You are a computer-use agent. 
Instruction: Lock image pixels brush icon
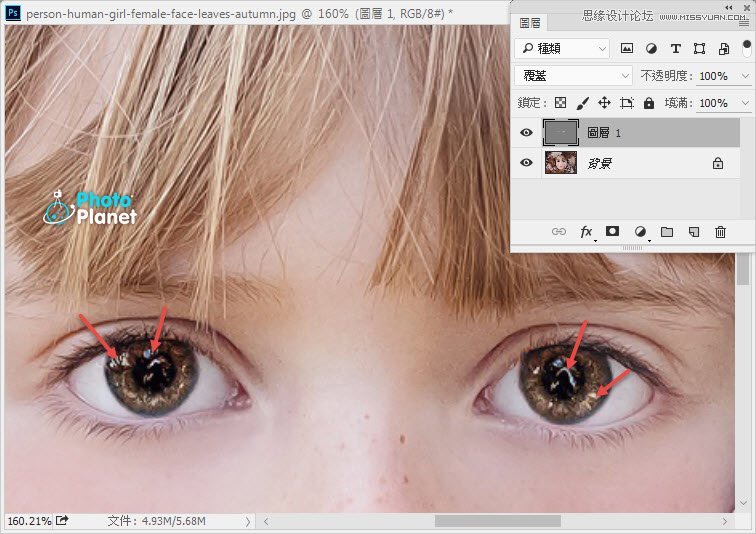(582, 103)
